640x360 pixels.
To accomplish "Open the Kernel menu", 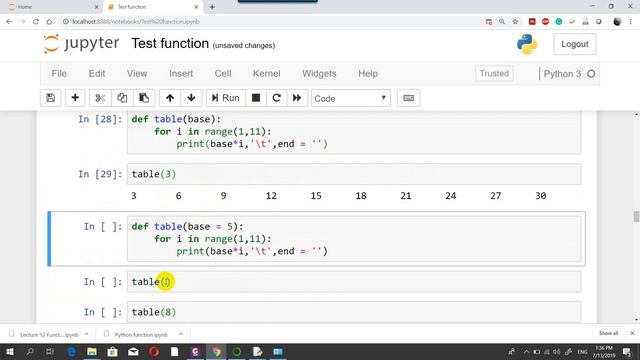I will click(267, 73).
